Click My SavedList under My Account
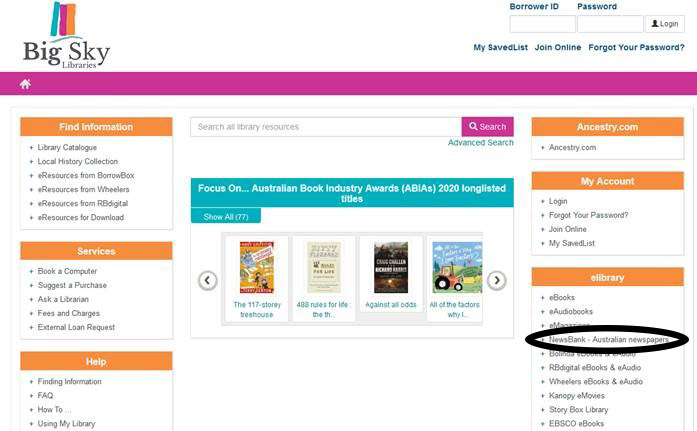Viewport: 697px width, 431px height. click(572, 243)
